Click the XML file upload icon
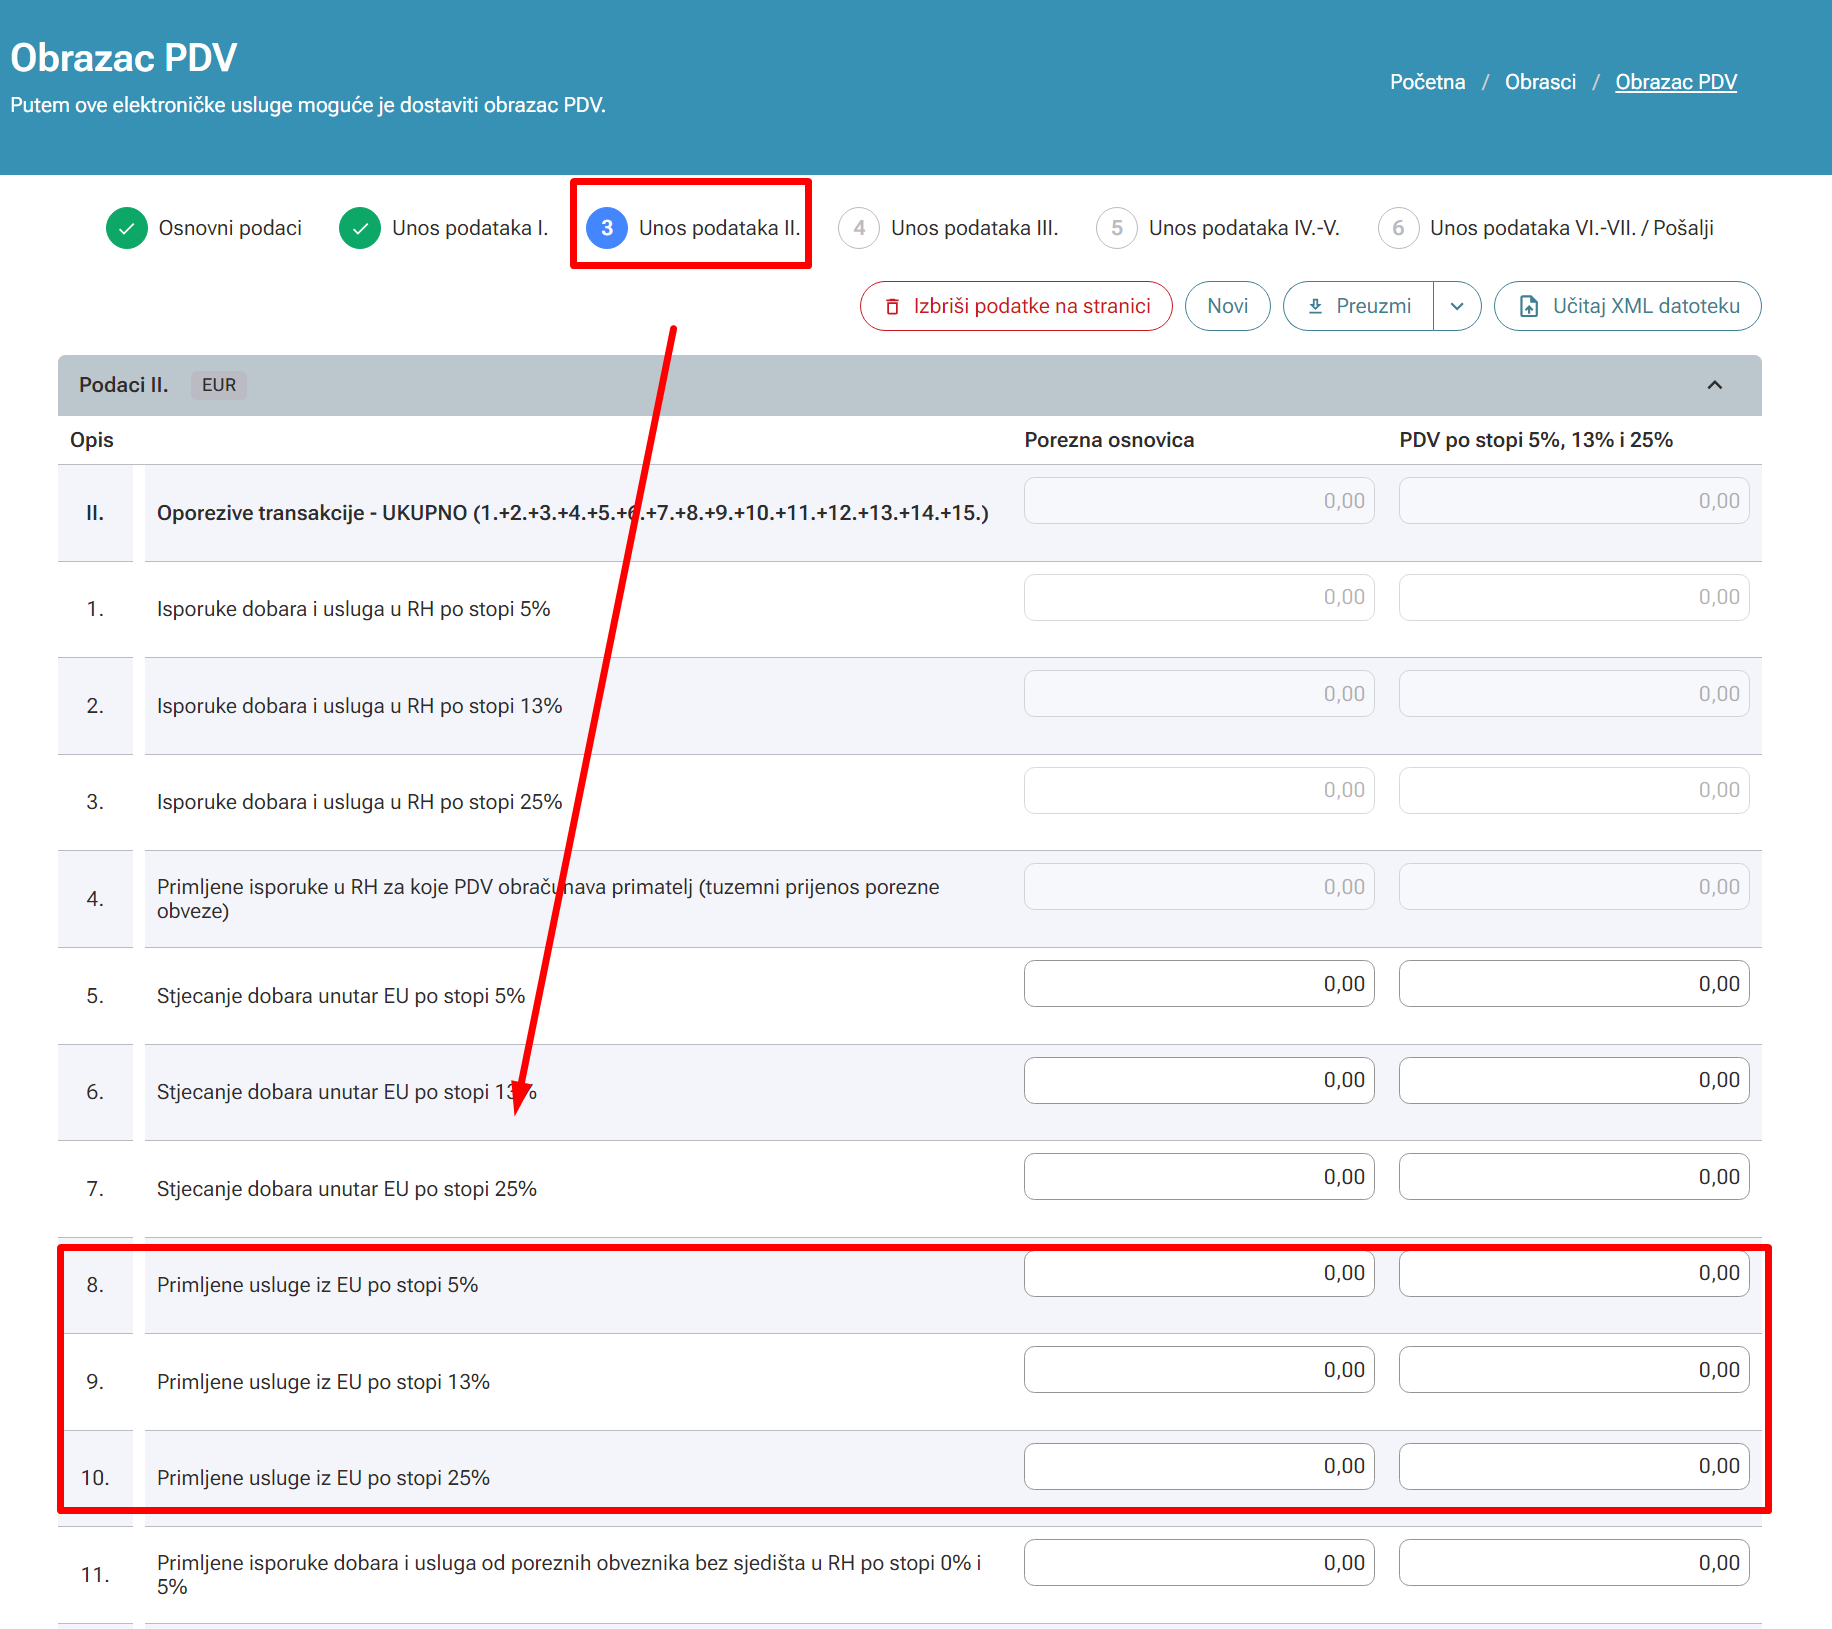 coord(1529,306)
